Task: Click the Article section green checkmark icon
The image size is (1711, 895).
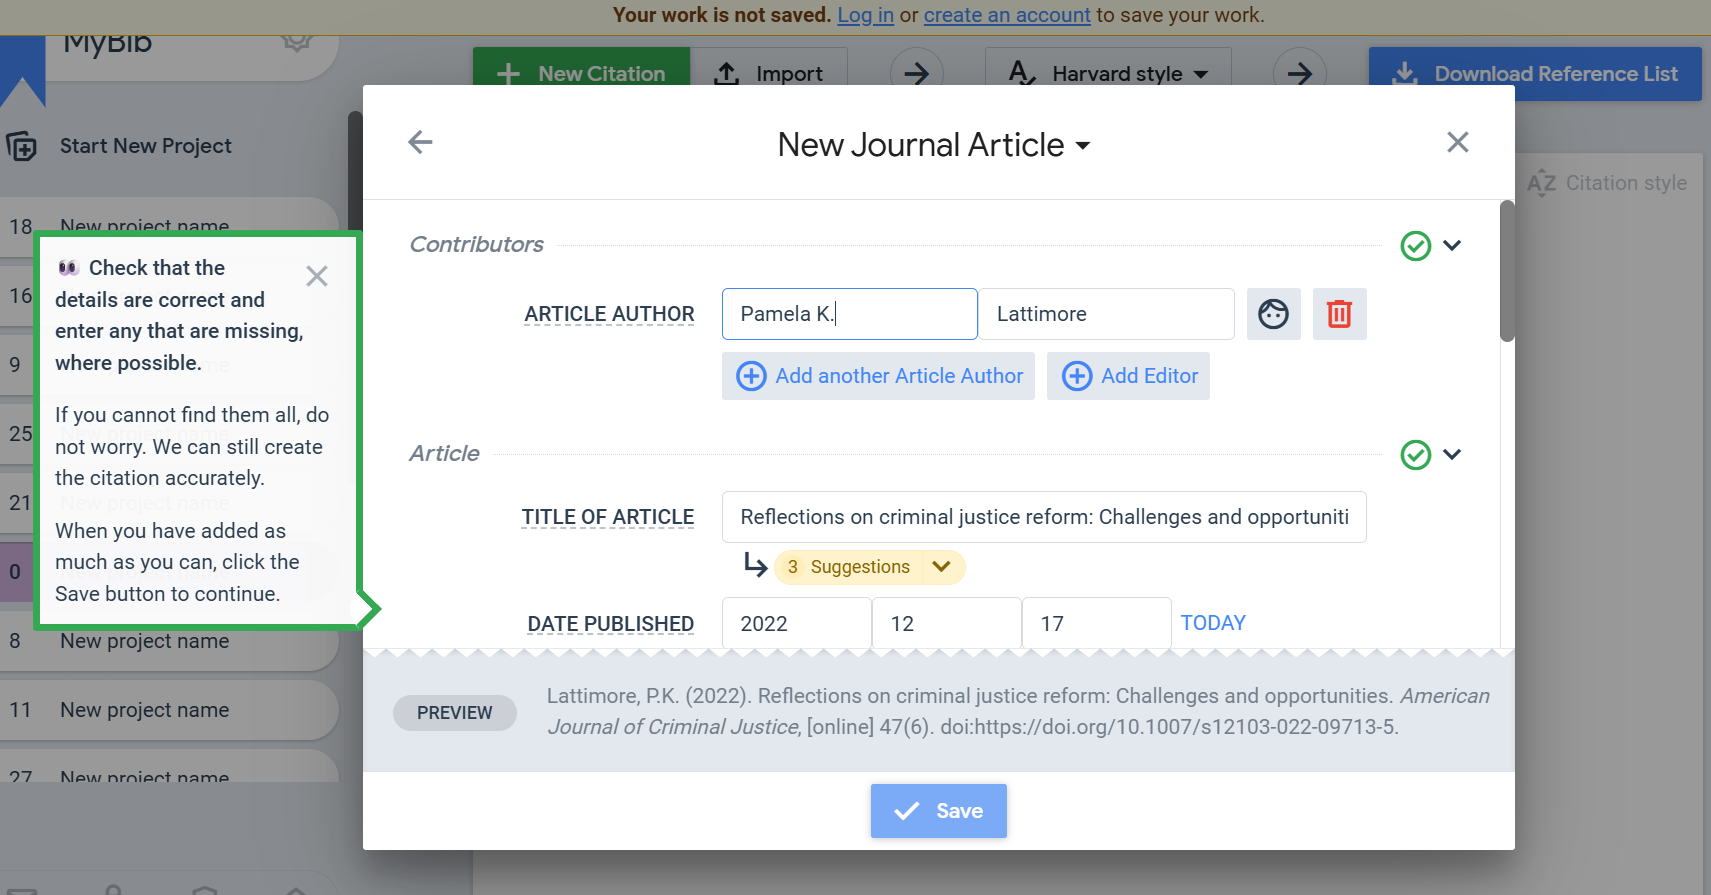Action: tap(1415, 455)
